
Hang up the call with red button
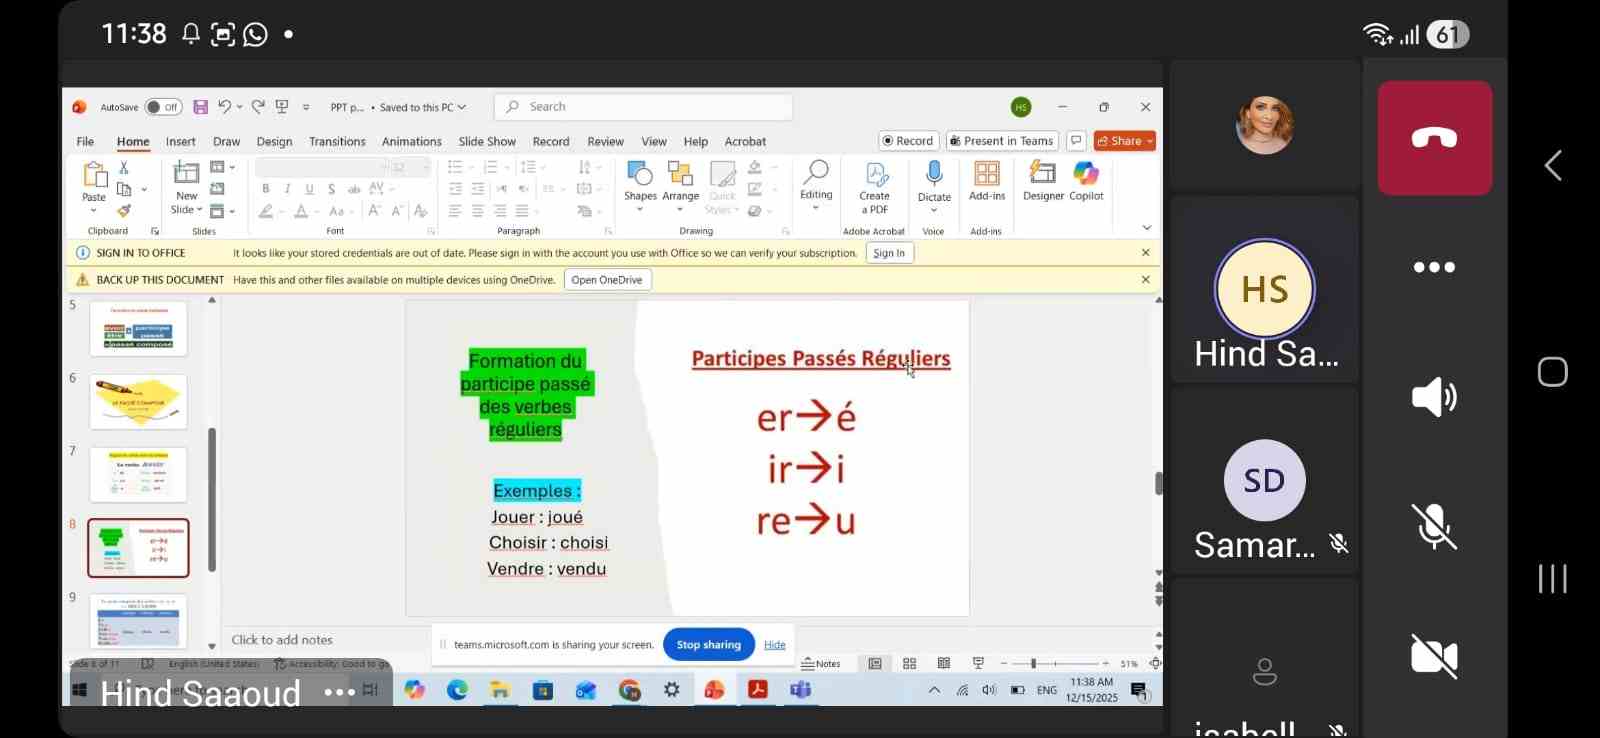pyautogui.click(x=1434, y=138)
